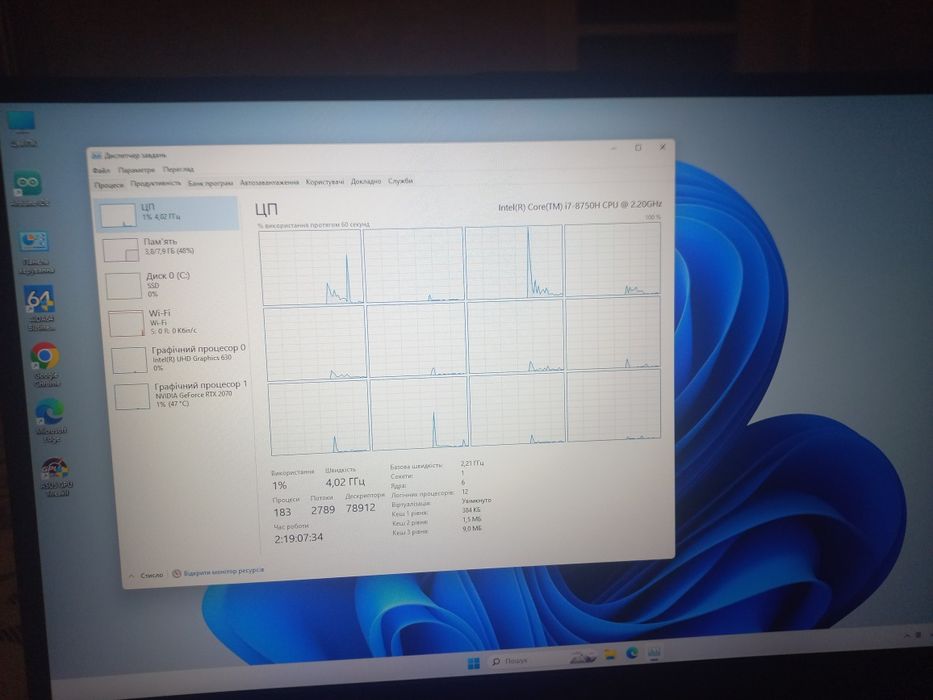Click the ЦП mini graph thumbnail

click(118, 215)
